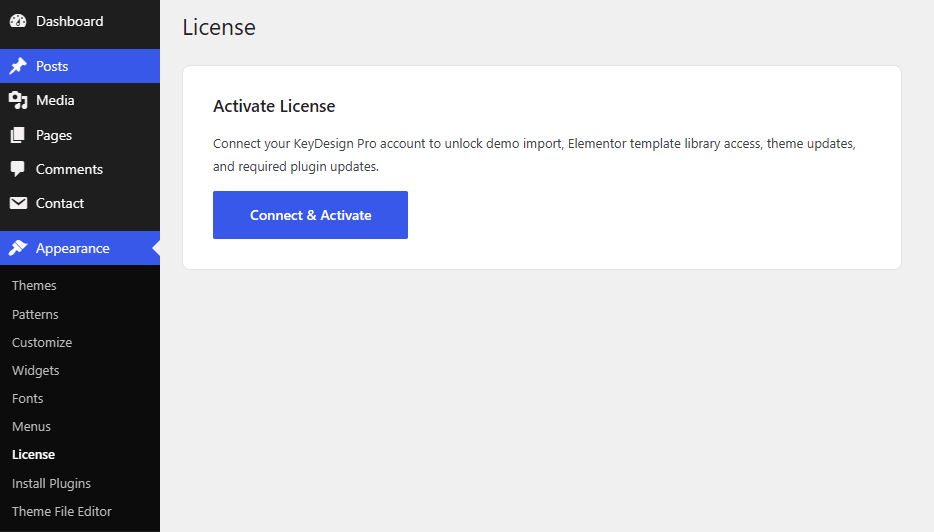Click the Pages document icon
The width and height of the screenshot is (934, 532).
(18, 135)
